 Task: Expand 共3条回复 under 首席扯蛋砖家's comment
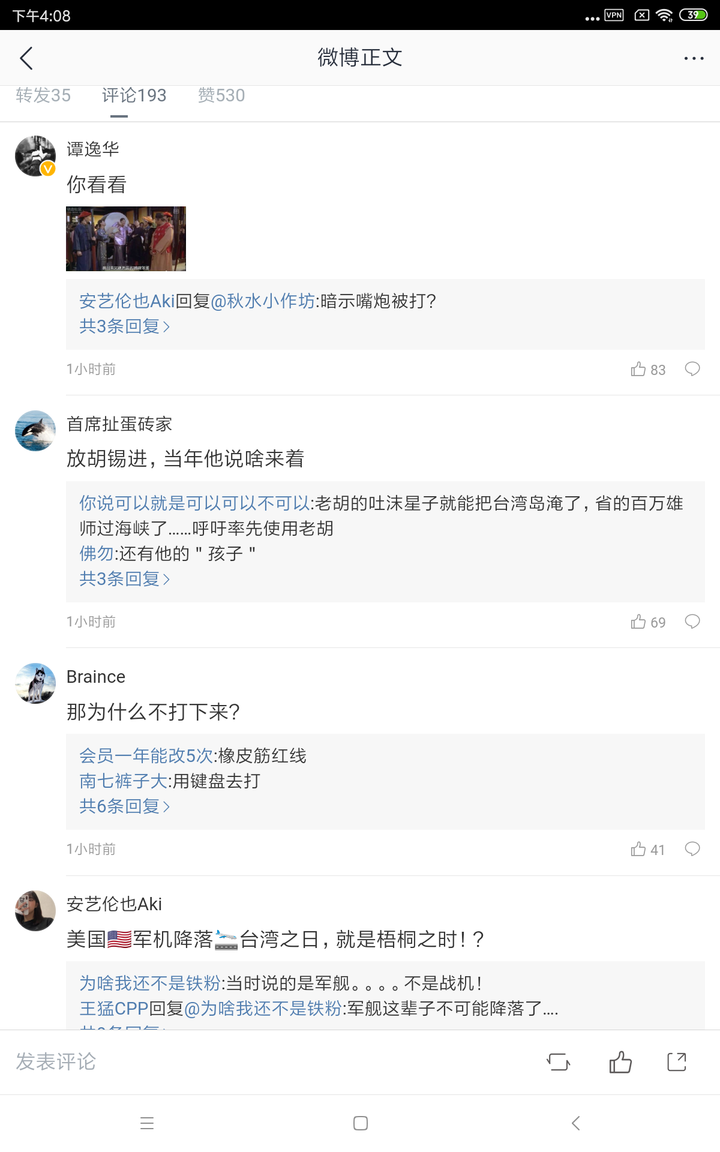point(125,579)
